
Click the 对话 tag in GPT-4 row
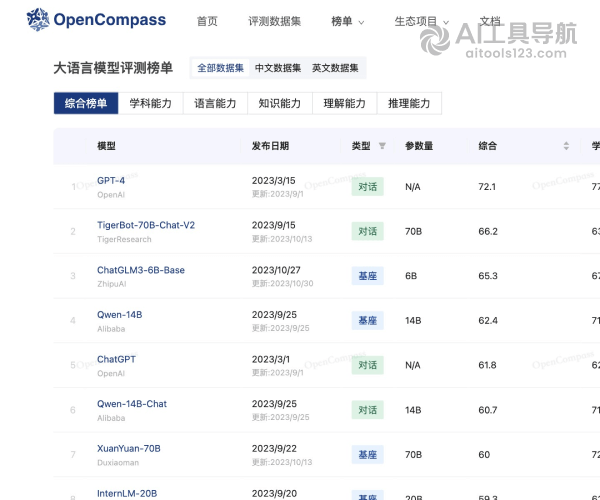[367, 187]
